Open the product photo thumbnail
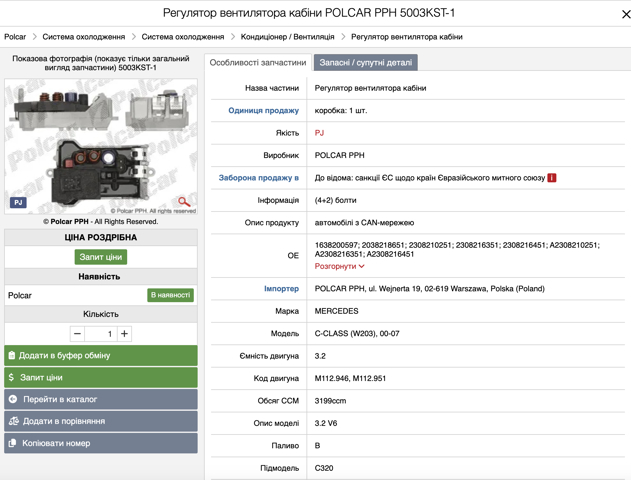The height and width of the screenshot is (480, 631). (101, 146)
